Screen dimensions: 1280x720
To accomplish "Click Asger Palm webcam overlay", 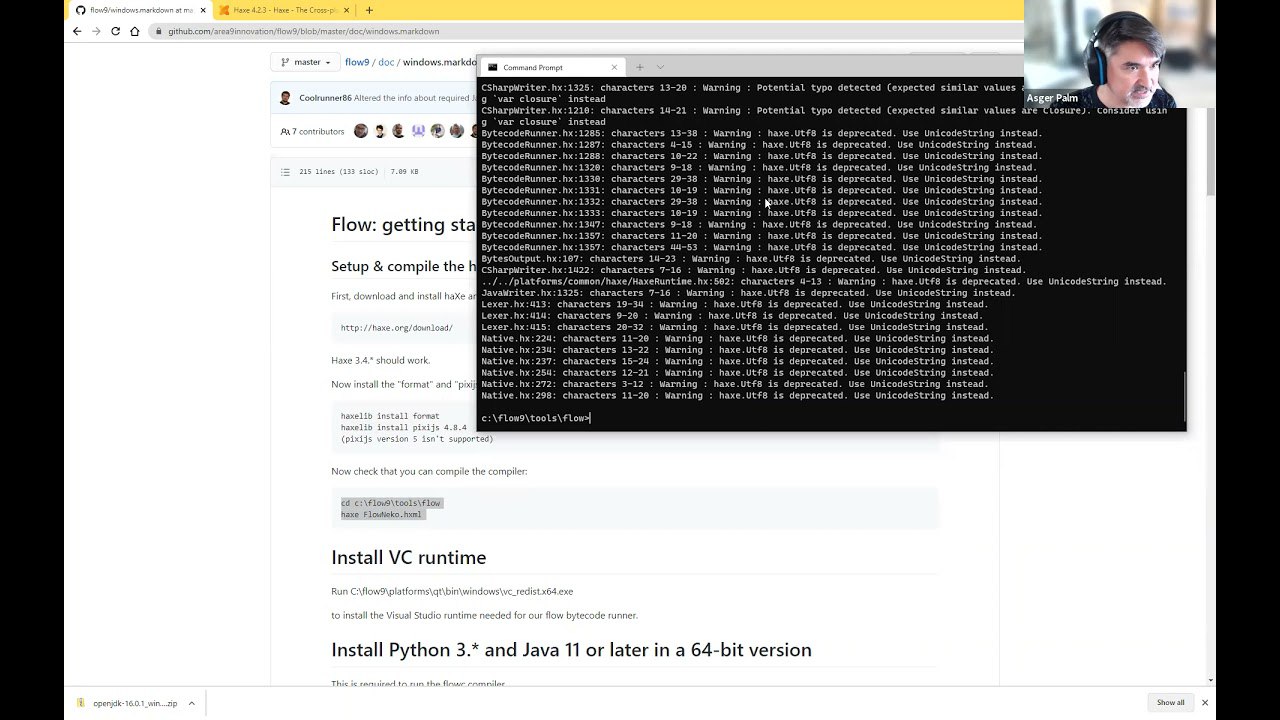I will pos(1120,54).
